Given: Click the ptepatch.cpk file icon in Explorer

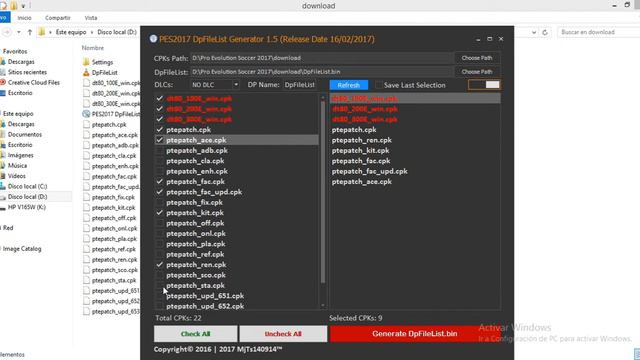Looking at the screenshot, I should tap(86, 124).
